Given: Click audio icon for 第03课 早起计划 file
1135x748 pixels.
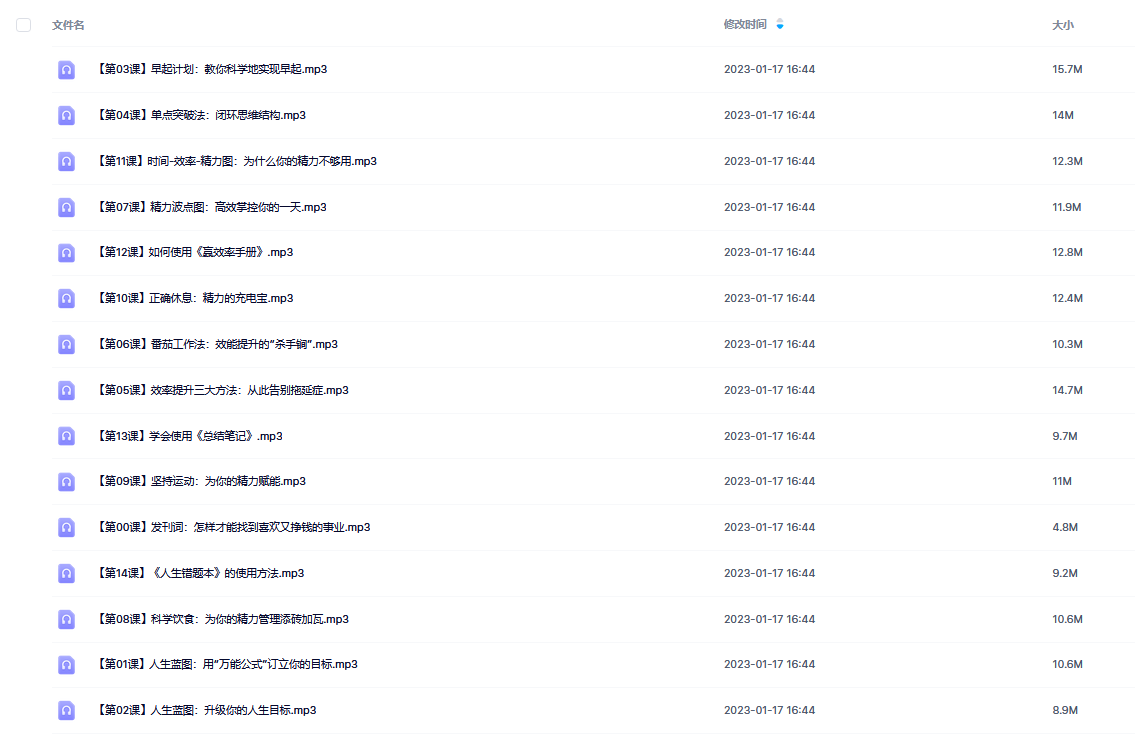Looking at the screenshot, I should [x=66, y=70].
